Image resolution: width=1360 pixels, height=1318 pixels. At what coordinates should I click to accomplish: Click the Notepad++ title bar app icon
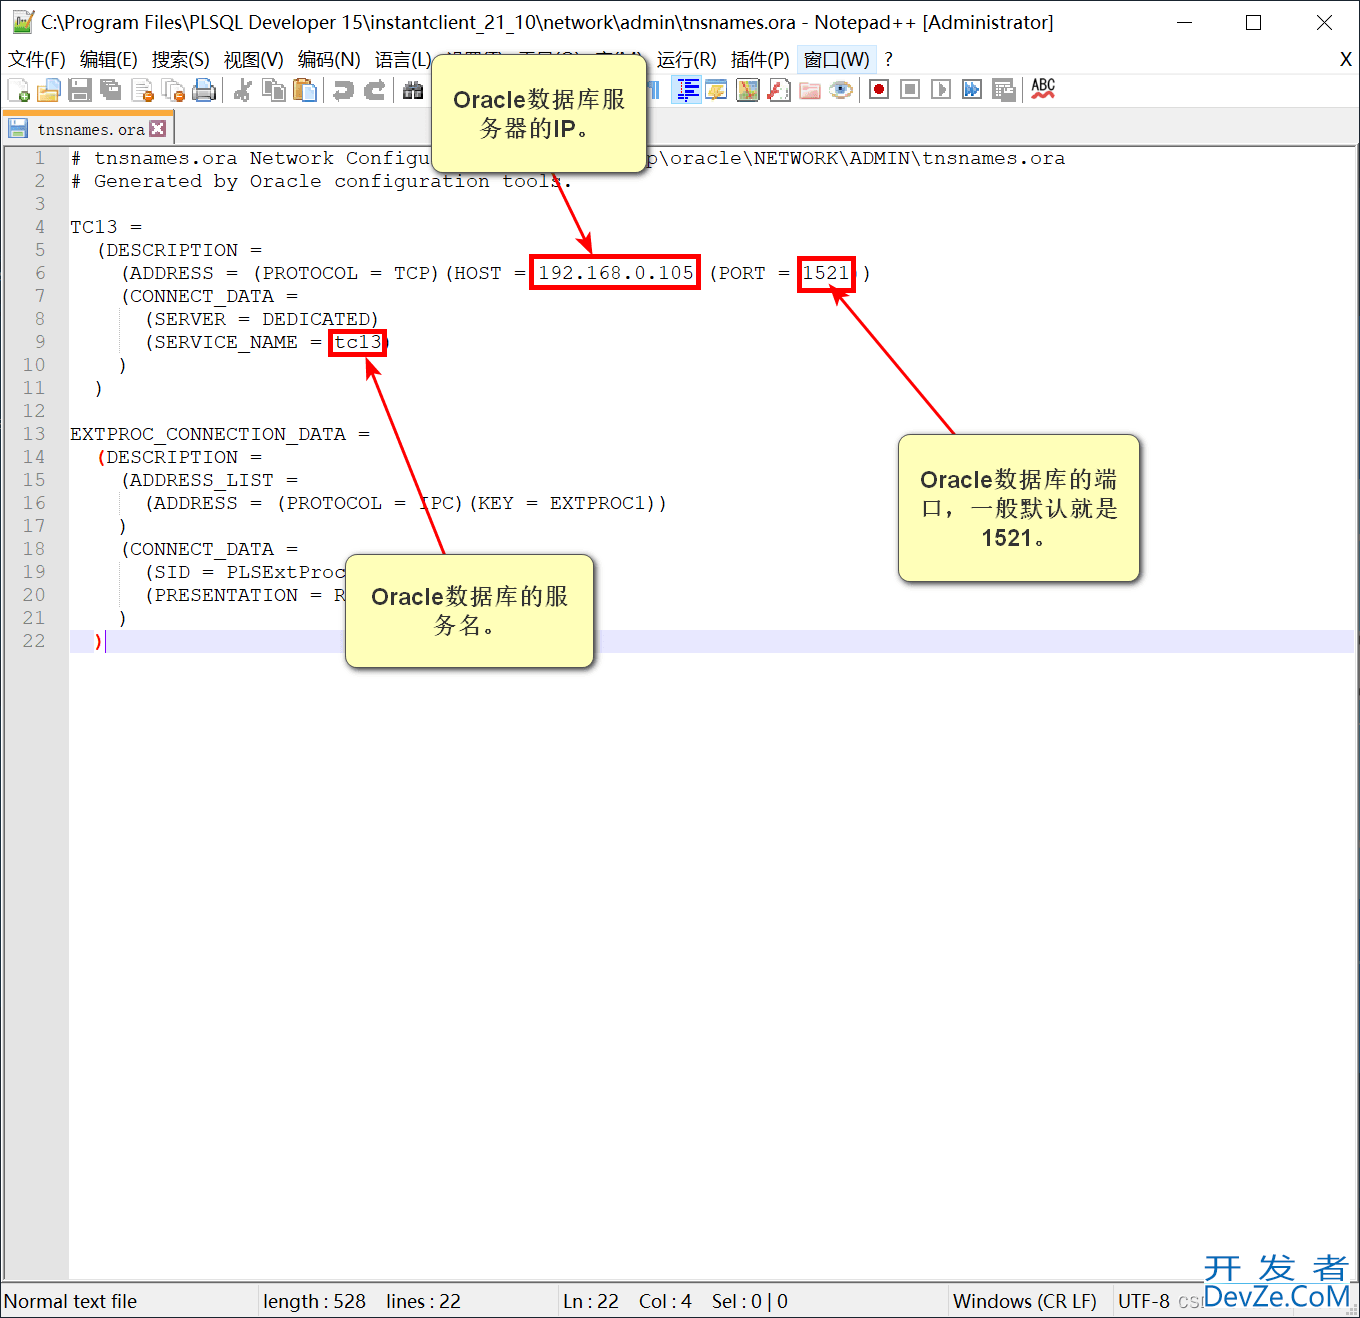[22, 22]
